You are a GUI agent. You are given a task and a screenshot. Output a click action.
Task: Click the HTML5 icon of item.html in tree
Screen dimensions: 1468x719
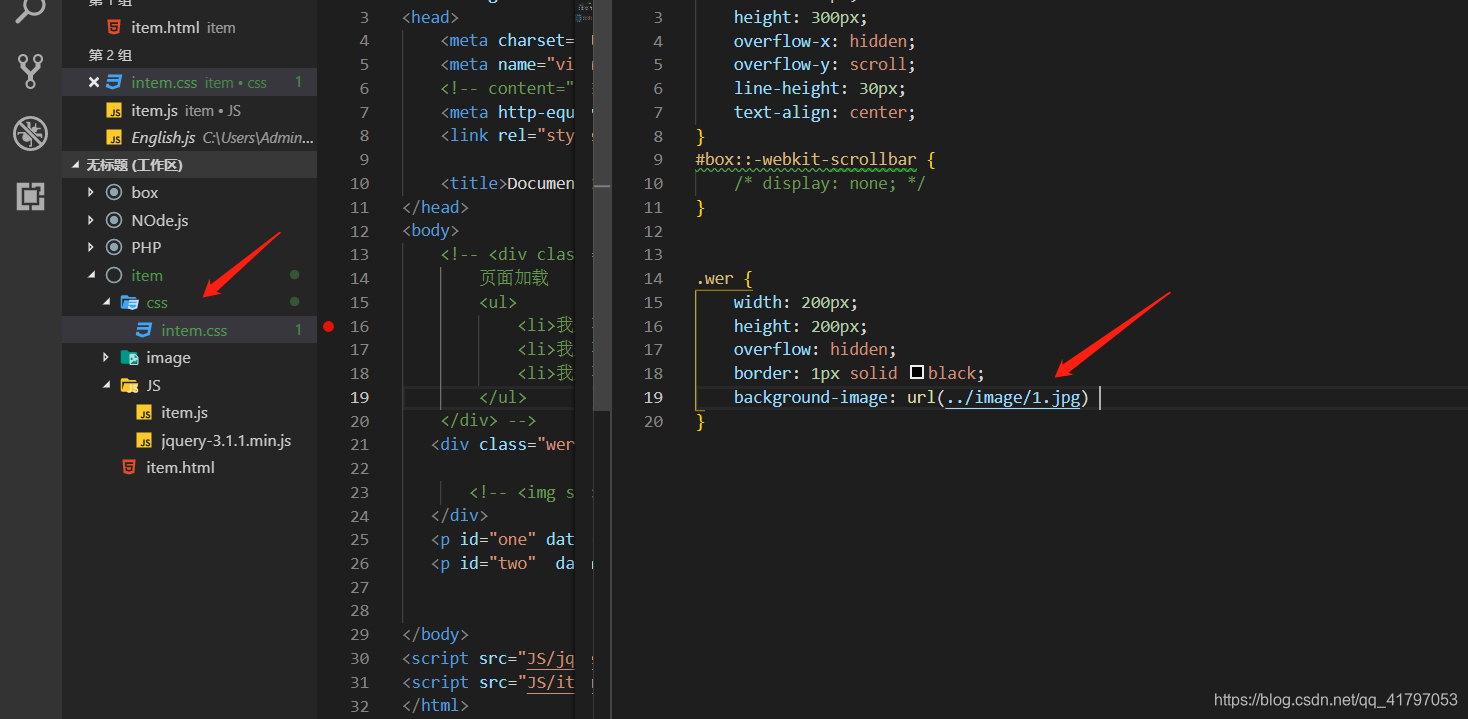(128, 467)
